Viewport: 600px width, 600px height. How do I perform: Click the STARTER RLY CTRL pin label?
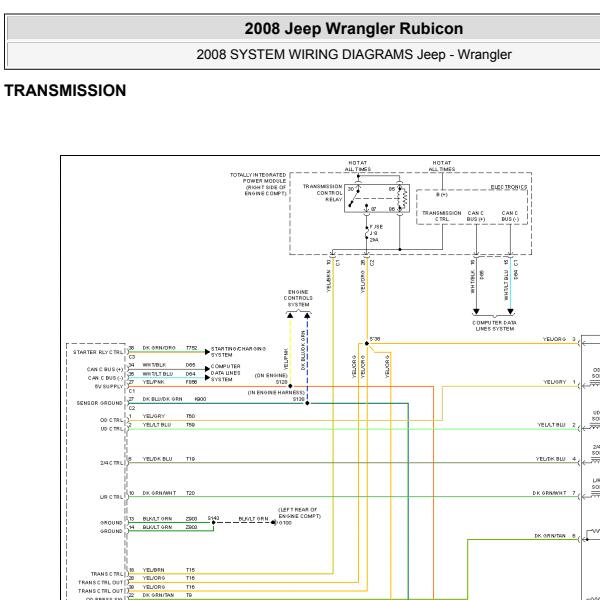98,352
